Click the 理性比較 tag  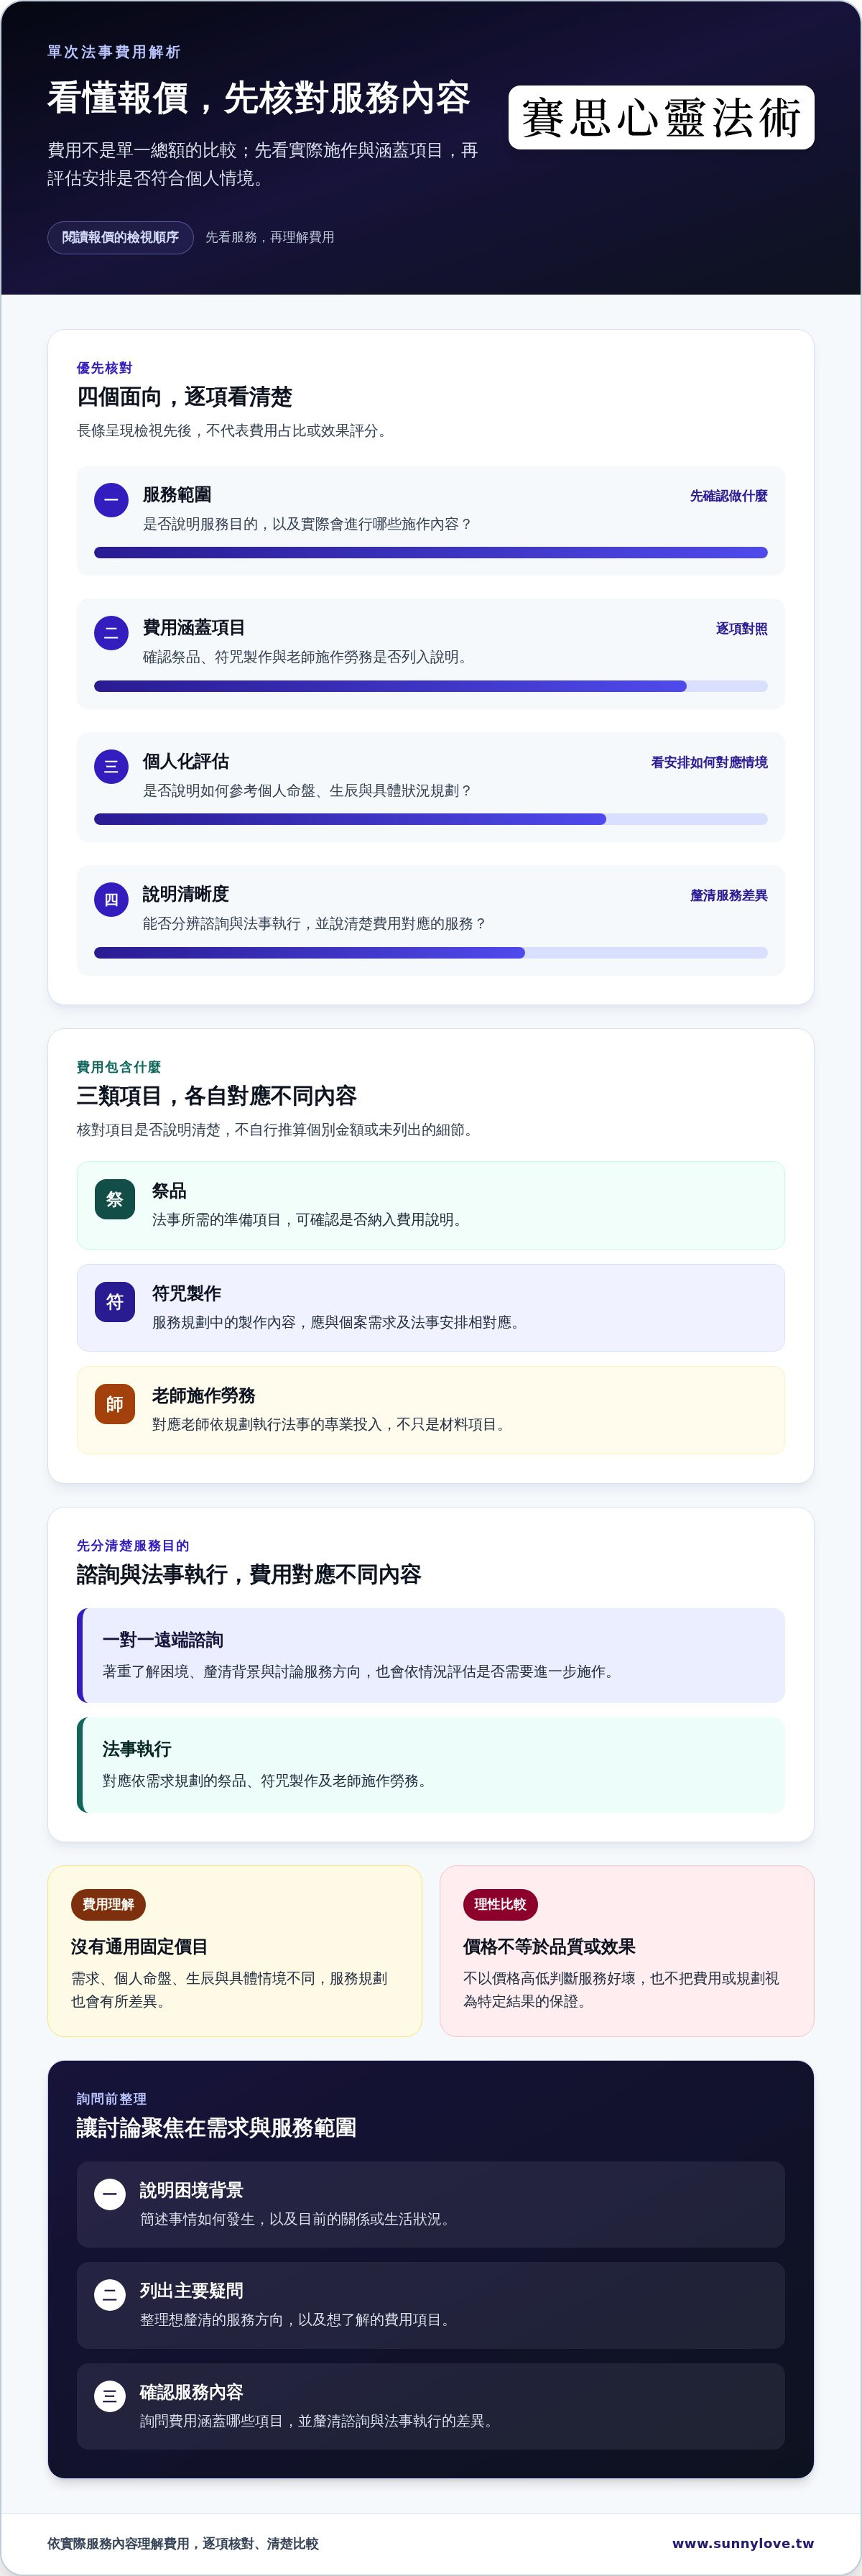point(500,1904)
